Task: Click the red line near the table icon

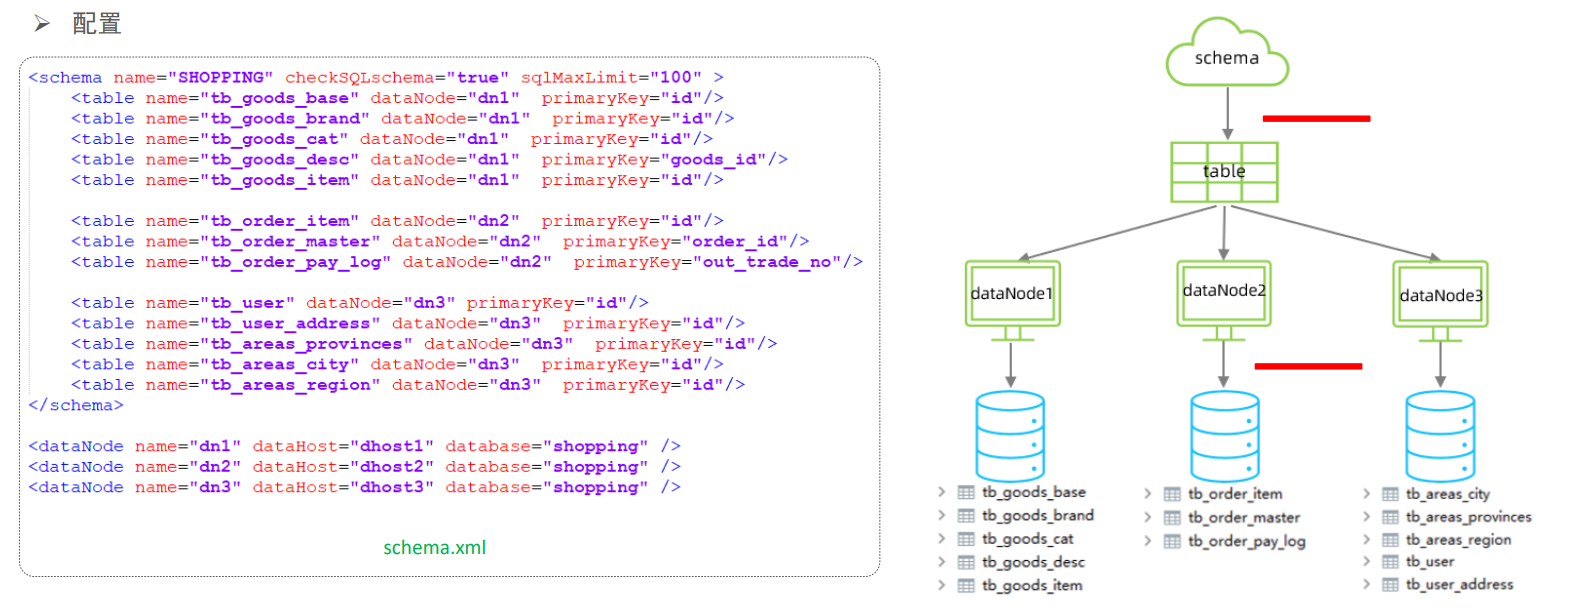Action: tap(1316, 118)
